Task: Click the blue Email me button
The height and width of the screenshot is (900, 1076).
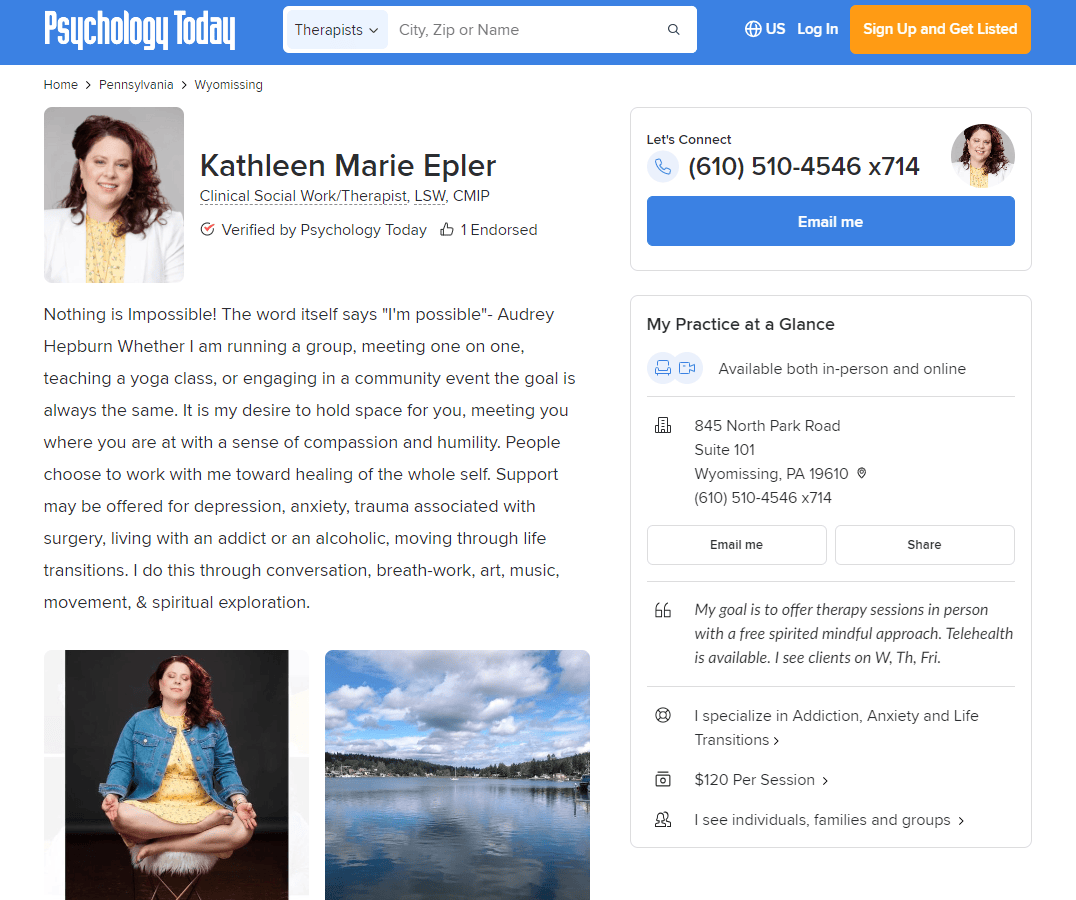Action: point(830,221)
